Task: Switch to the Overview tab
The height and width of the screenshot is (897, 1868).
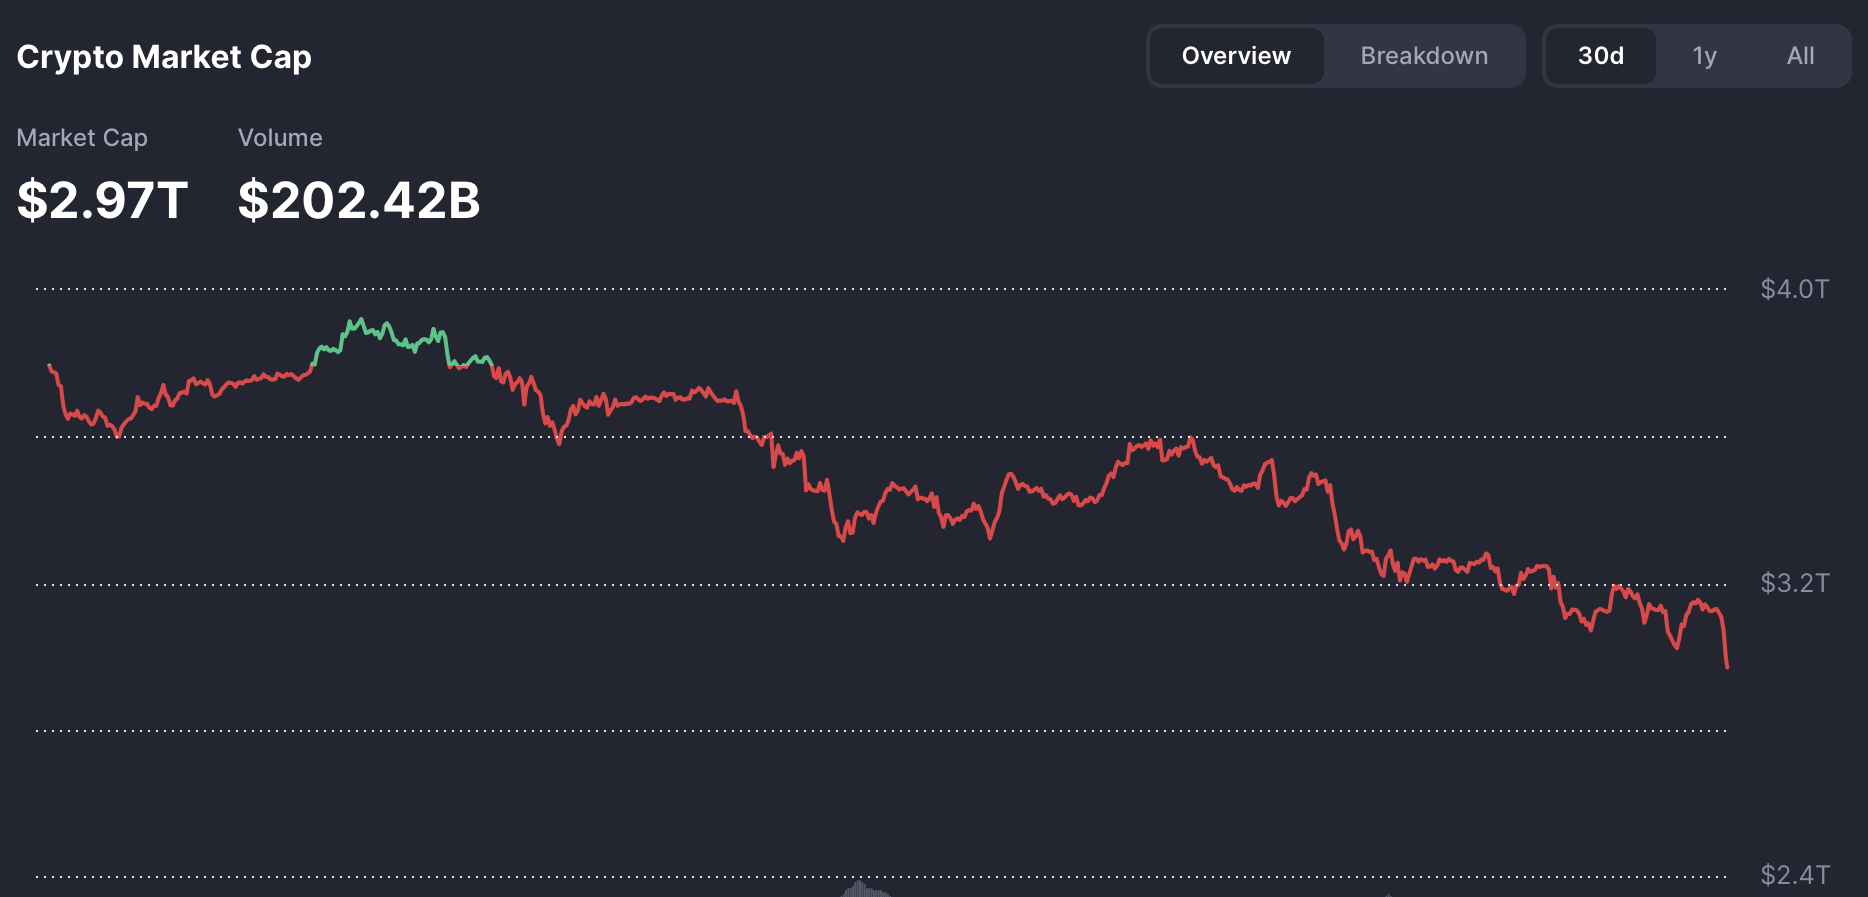Action: (1236, 56)
